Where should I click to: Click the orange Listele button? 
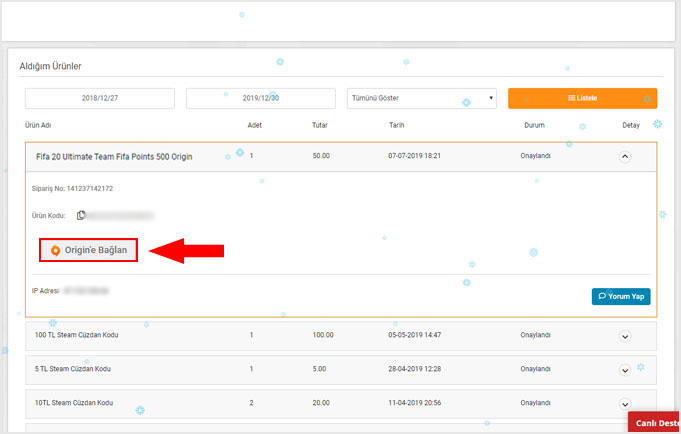pos(582,98)
